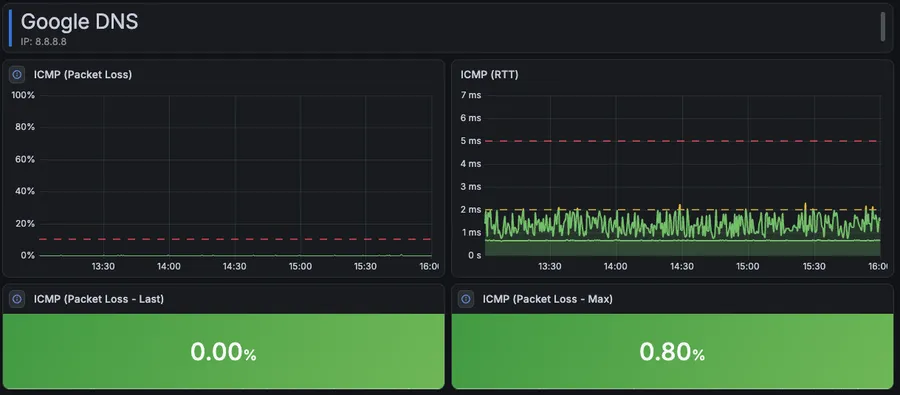The image size is (900, 395).
Task: Click 14:30 time label on Packet Loss chart
Action: pos(234,266)
